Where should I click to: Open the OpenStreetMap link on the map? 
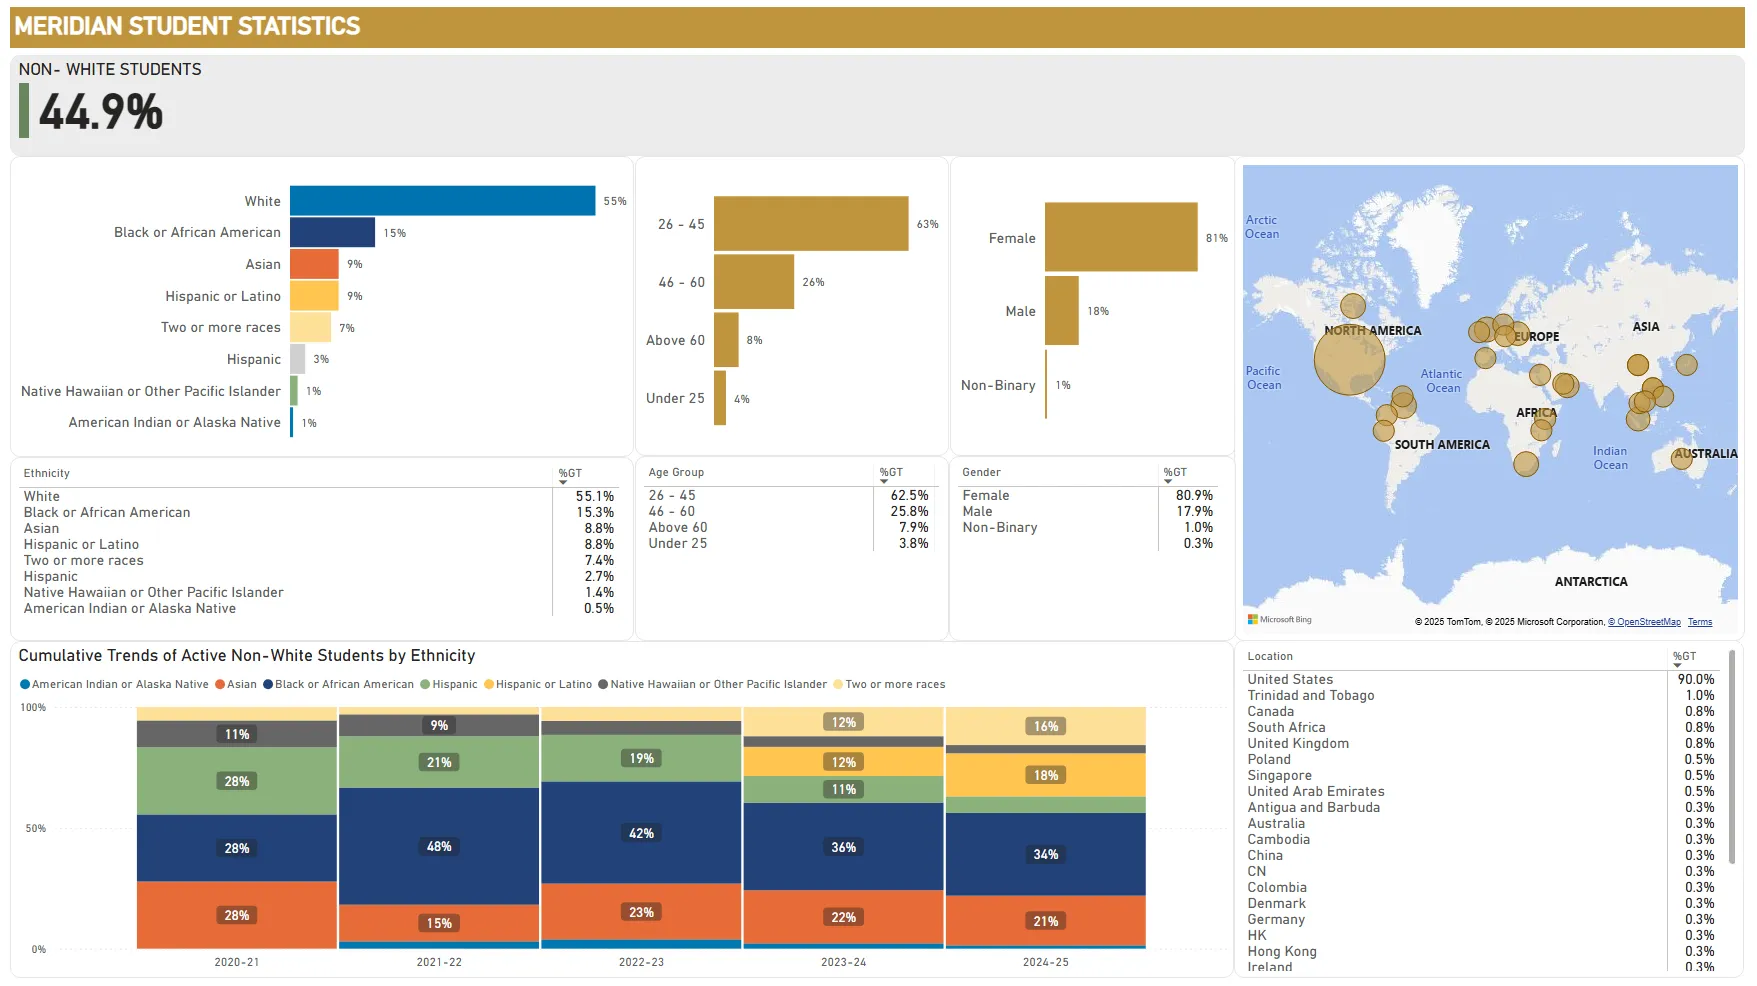point(1644,622)
